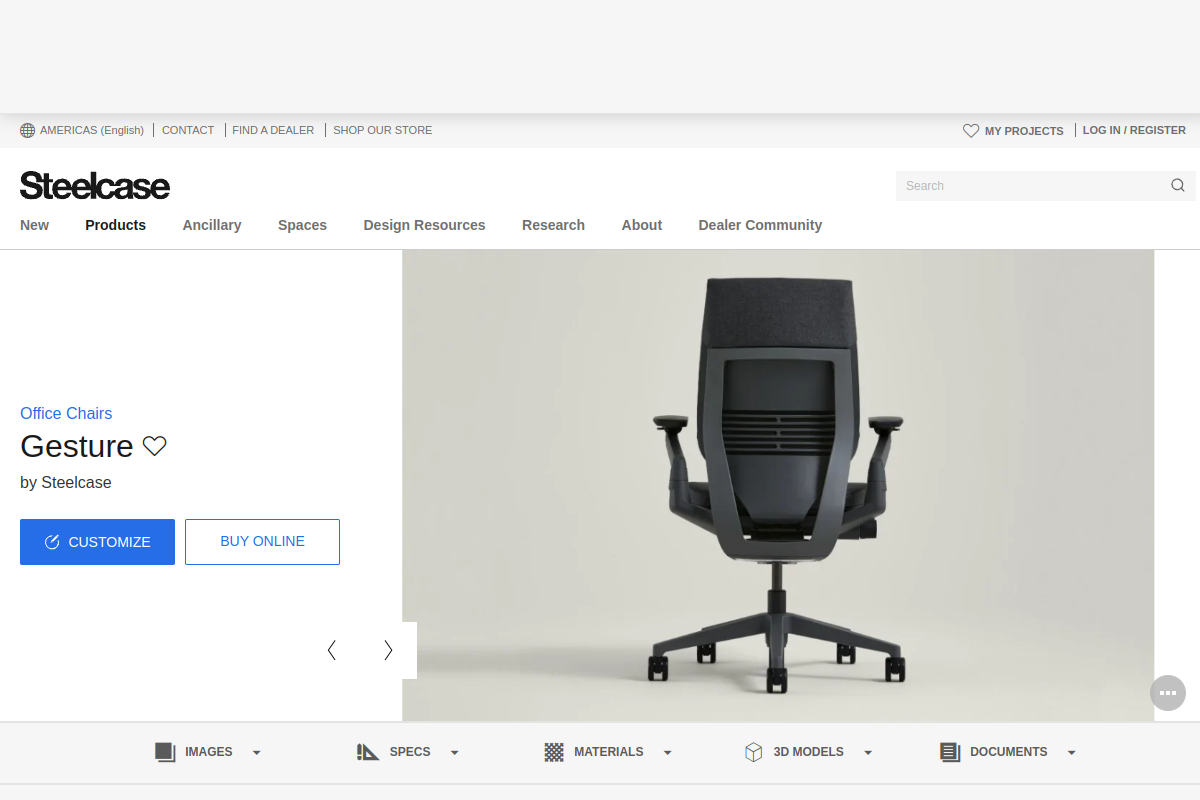Click the My Projects heart icon
The width and height of the screenshot is (1200, 800).
tap(971, 131)
